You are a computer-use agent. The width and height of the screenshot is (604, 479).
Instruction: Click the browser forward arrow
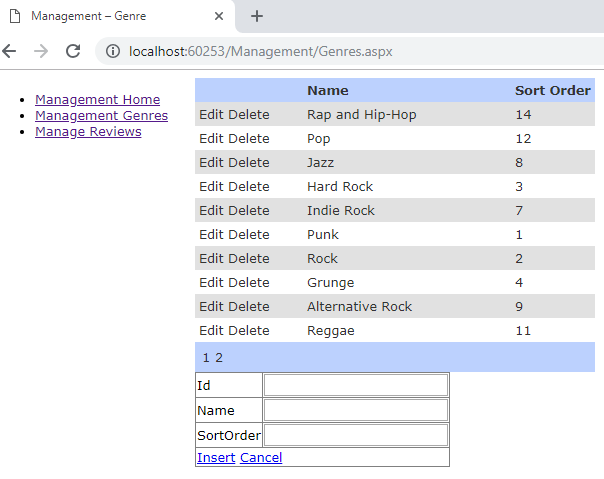[x=41, y=51]
